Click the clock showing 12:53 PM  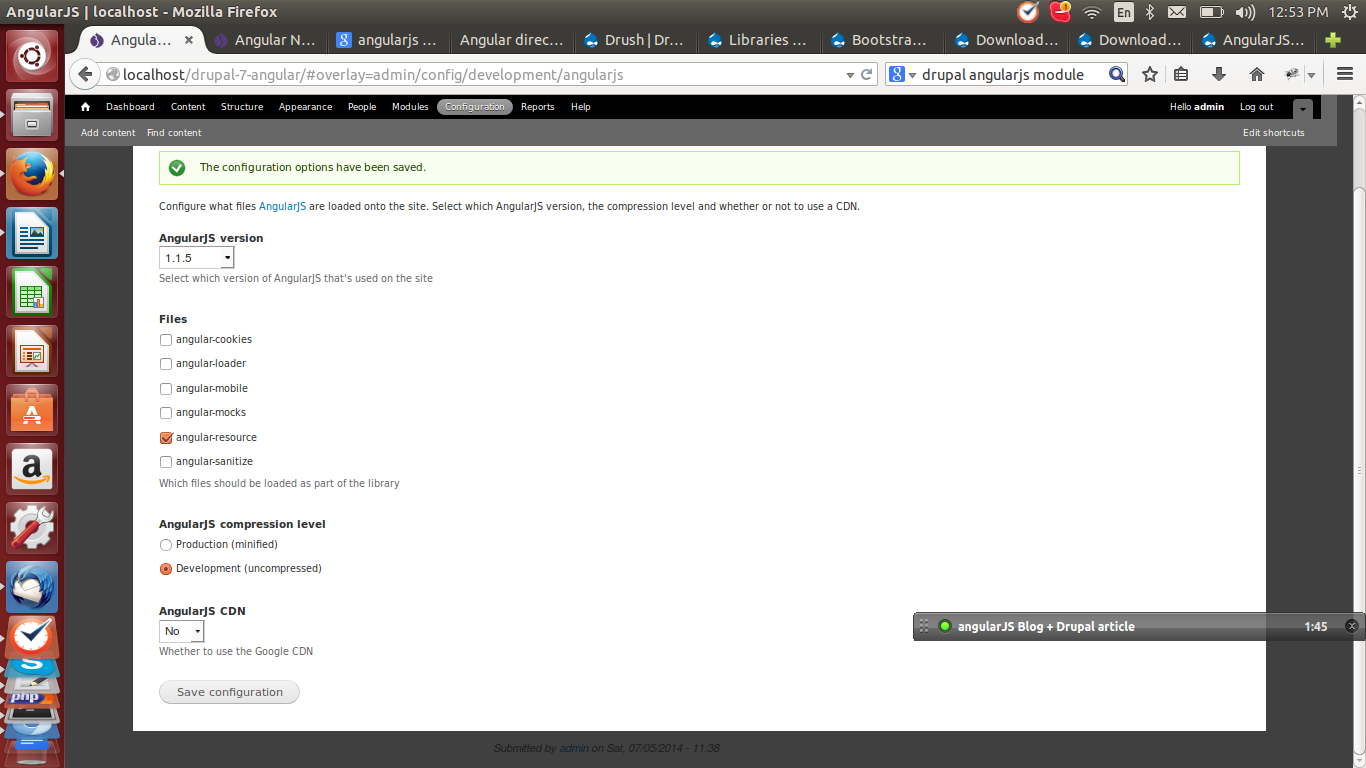click(1298, 12)
